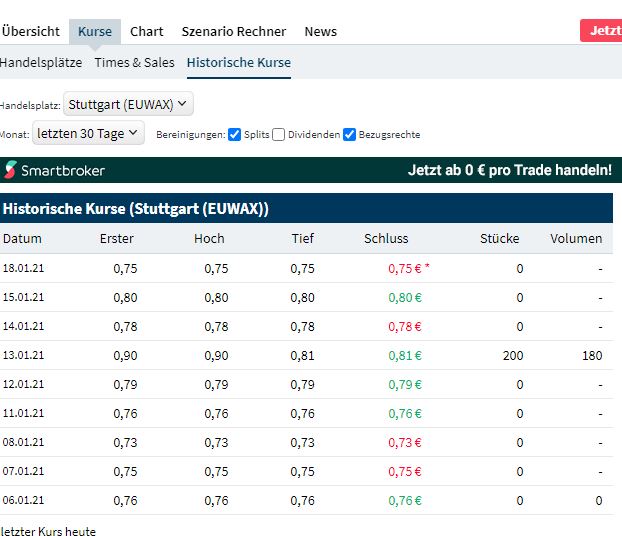Click the 'Jetzt ab 0 € pro Trade handeln!' banner
Viewport: 622px width, 536px height.
tap(509, 170)
